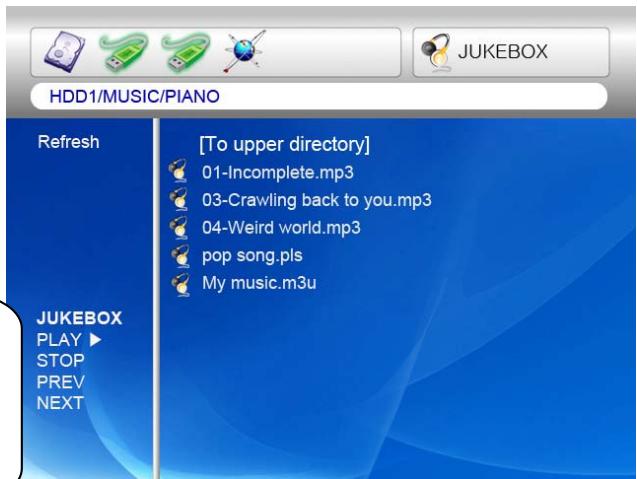Click music icon beside 04-Weird world.mp3
This screenshot has height=479, width=637.
179,227
